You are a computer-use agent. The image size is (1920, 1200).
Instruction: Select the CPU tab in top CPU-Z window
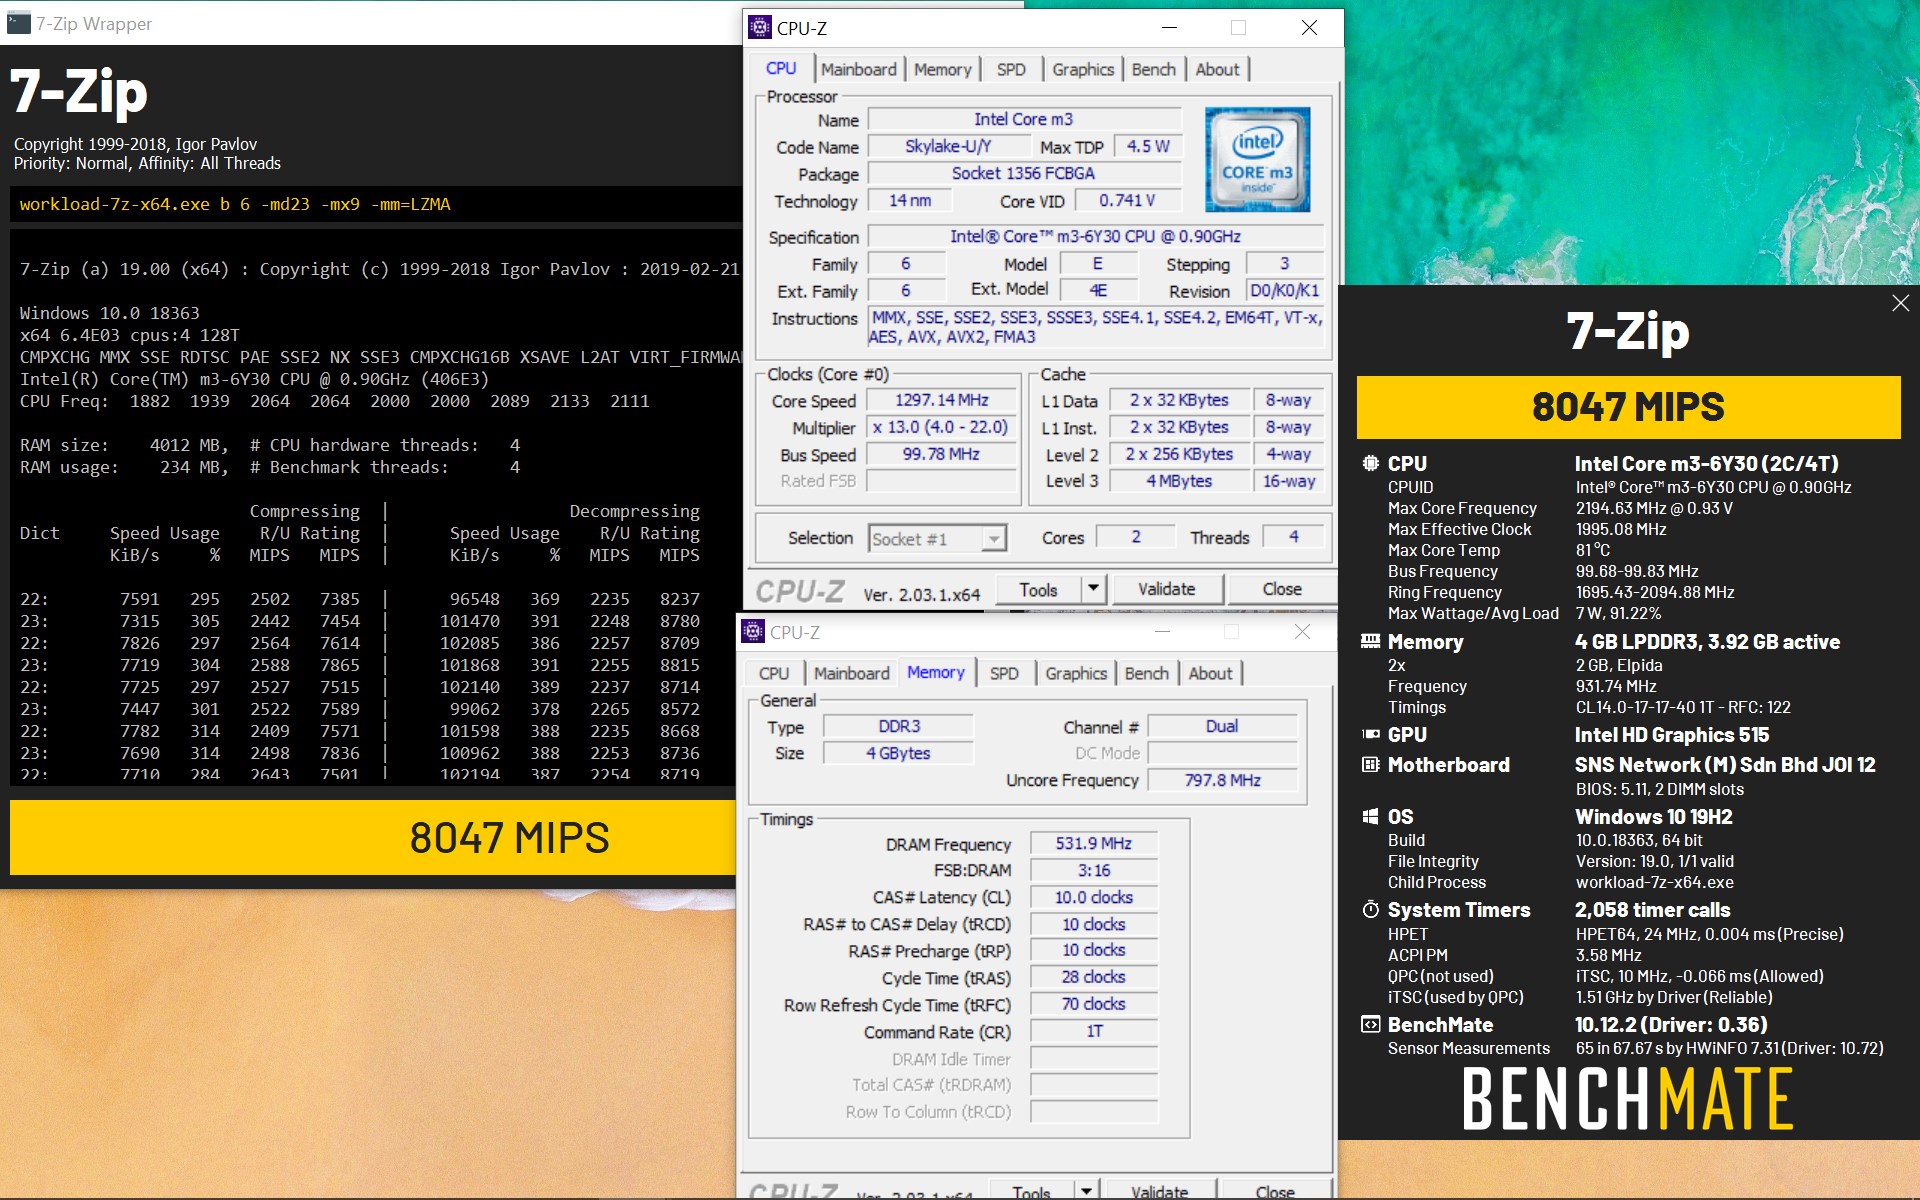[x=781, y=68]
